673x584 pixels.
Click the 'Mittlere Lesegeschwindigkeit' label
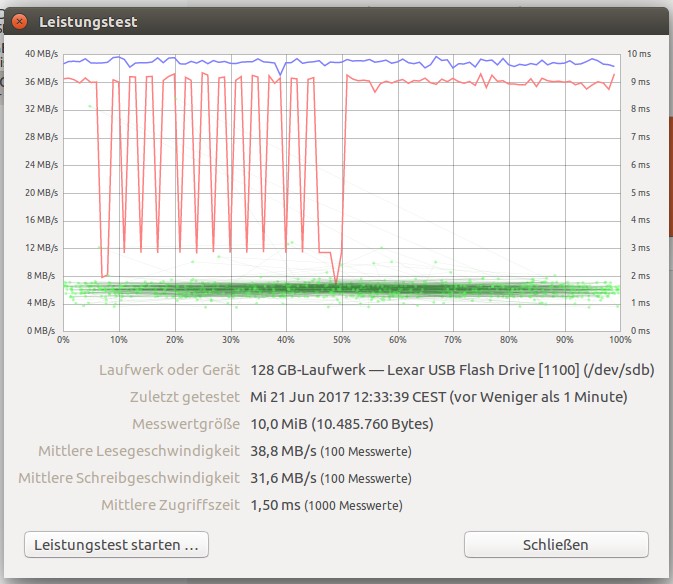point(139,451)
